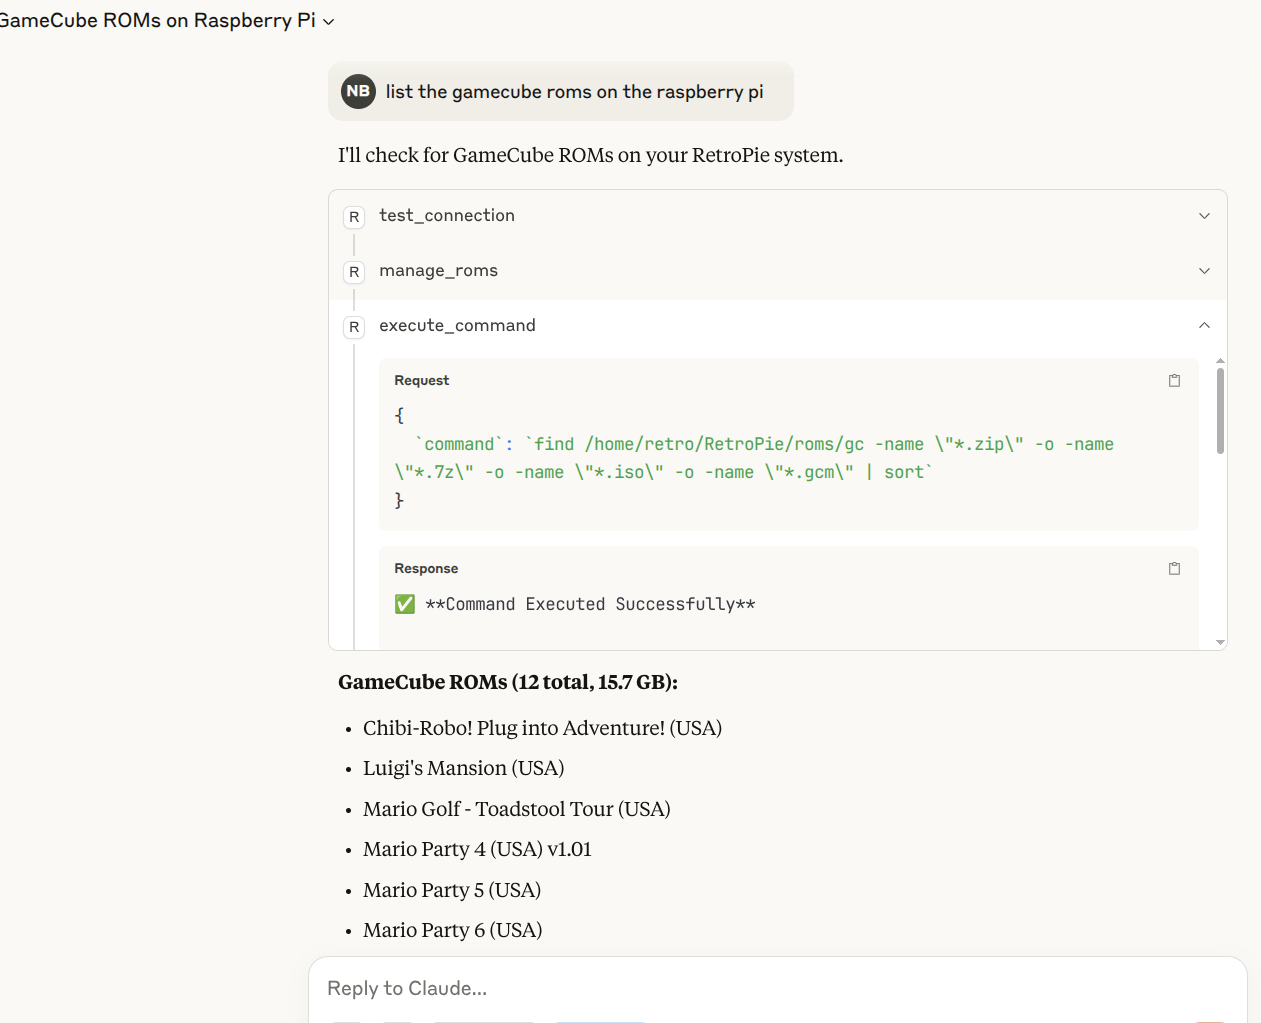
Task: Click the R icon beside test_connection
Action: 354,217
